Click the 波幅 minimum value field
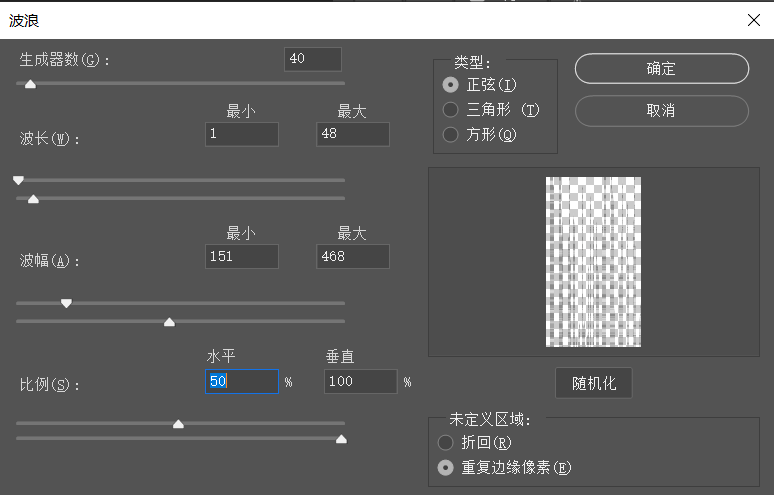The width and height of the screenshot is (774, 495). point(241,257)
